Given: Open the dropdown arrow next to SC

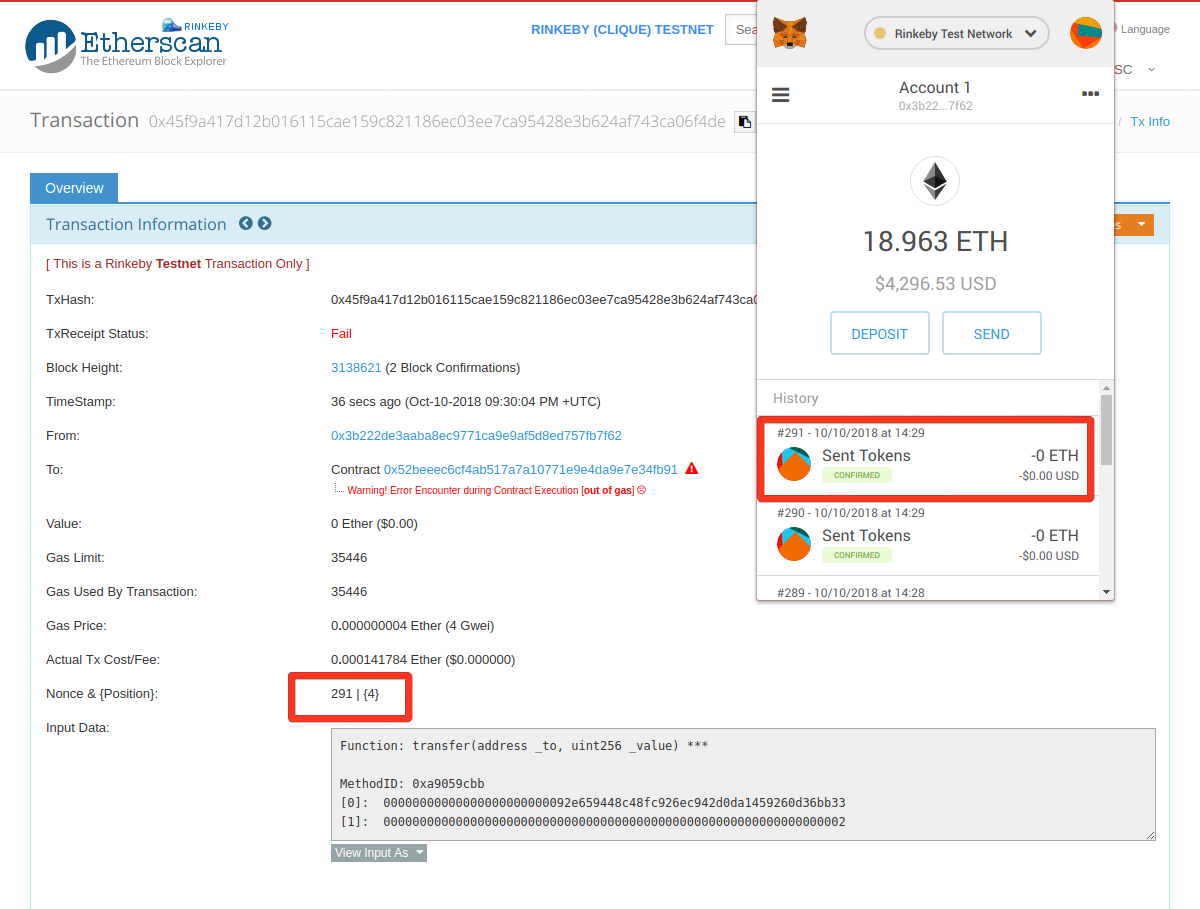Looking at the screenshot, I should (x=1151, y=70).
